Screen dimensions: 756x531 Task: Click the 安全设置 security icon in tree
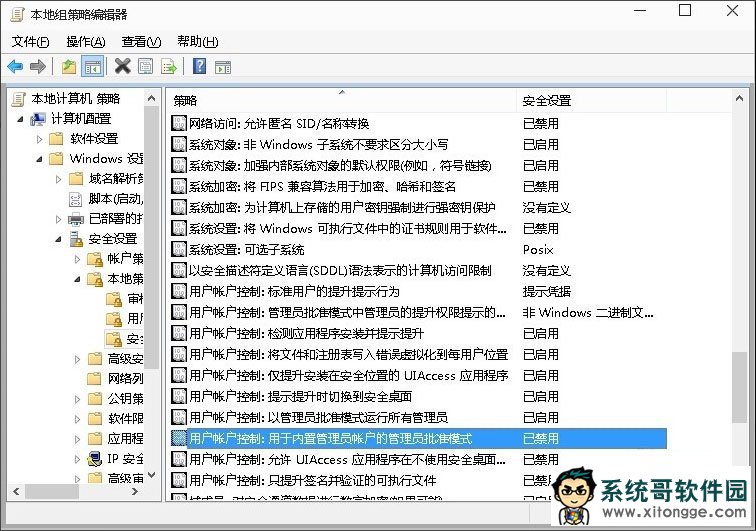pyautogui.click(x=76, y=239)
